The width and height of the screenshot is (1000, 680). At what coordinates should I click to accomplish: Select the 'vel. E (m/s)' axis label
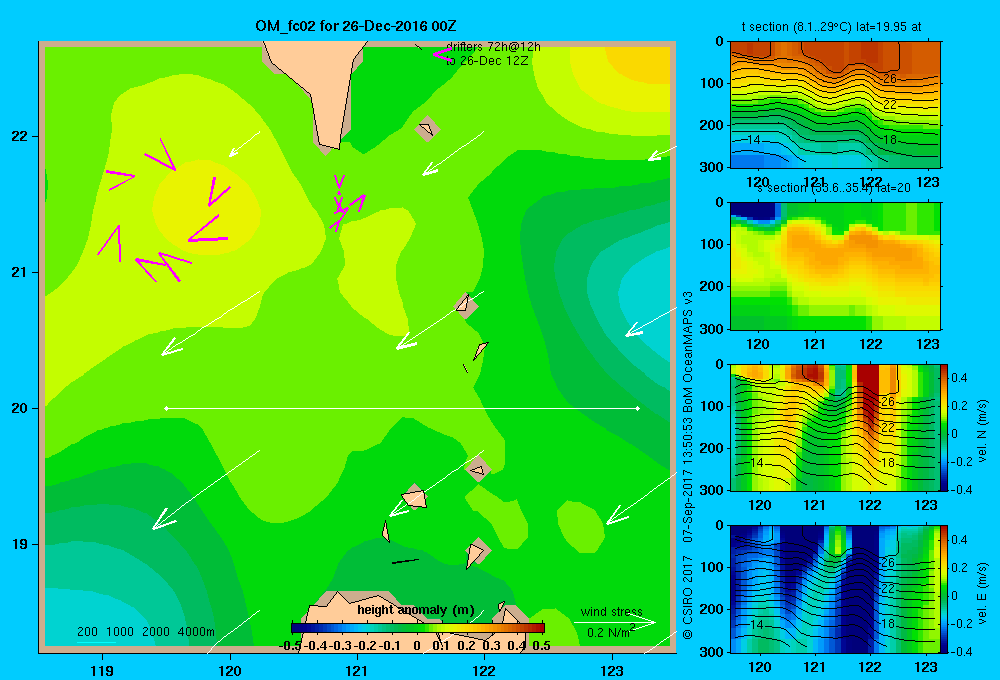tap(982, 593)
